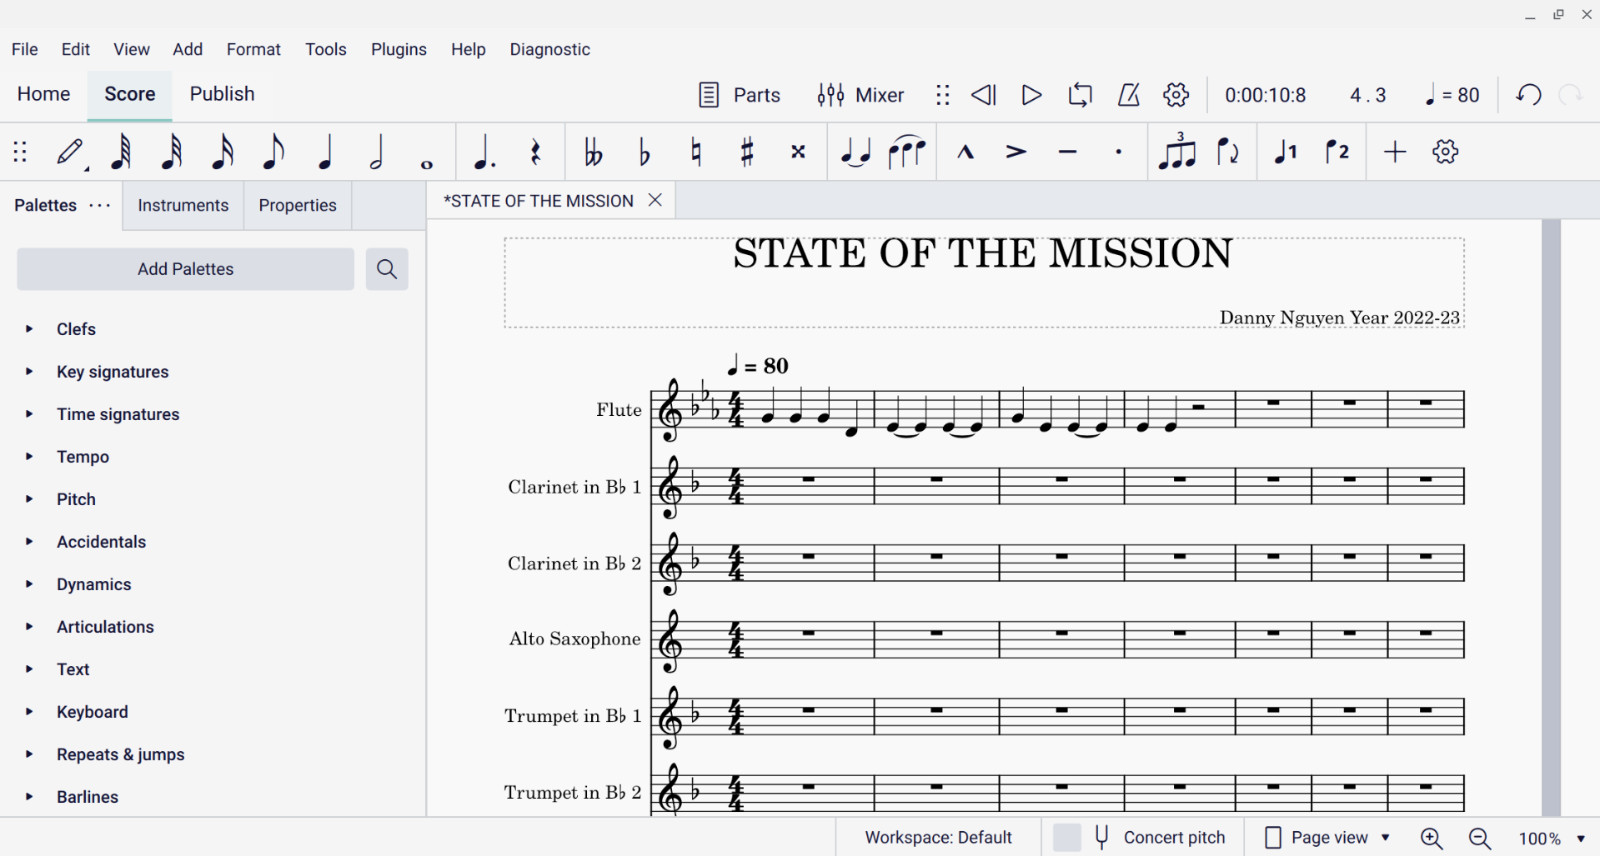Click the vertical scrollbar of the score
The height and width of the screenshot is (856, 1600).
point(1551,500)
